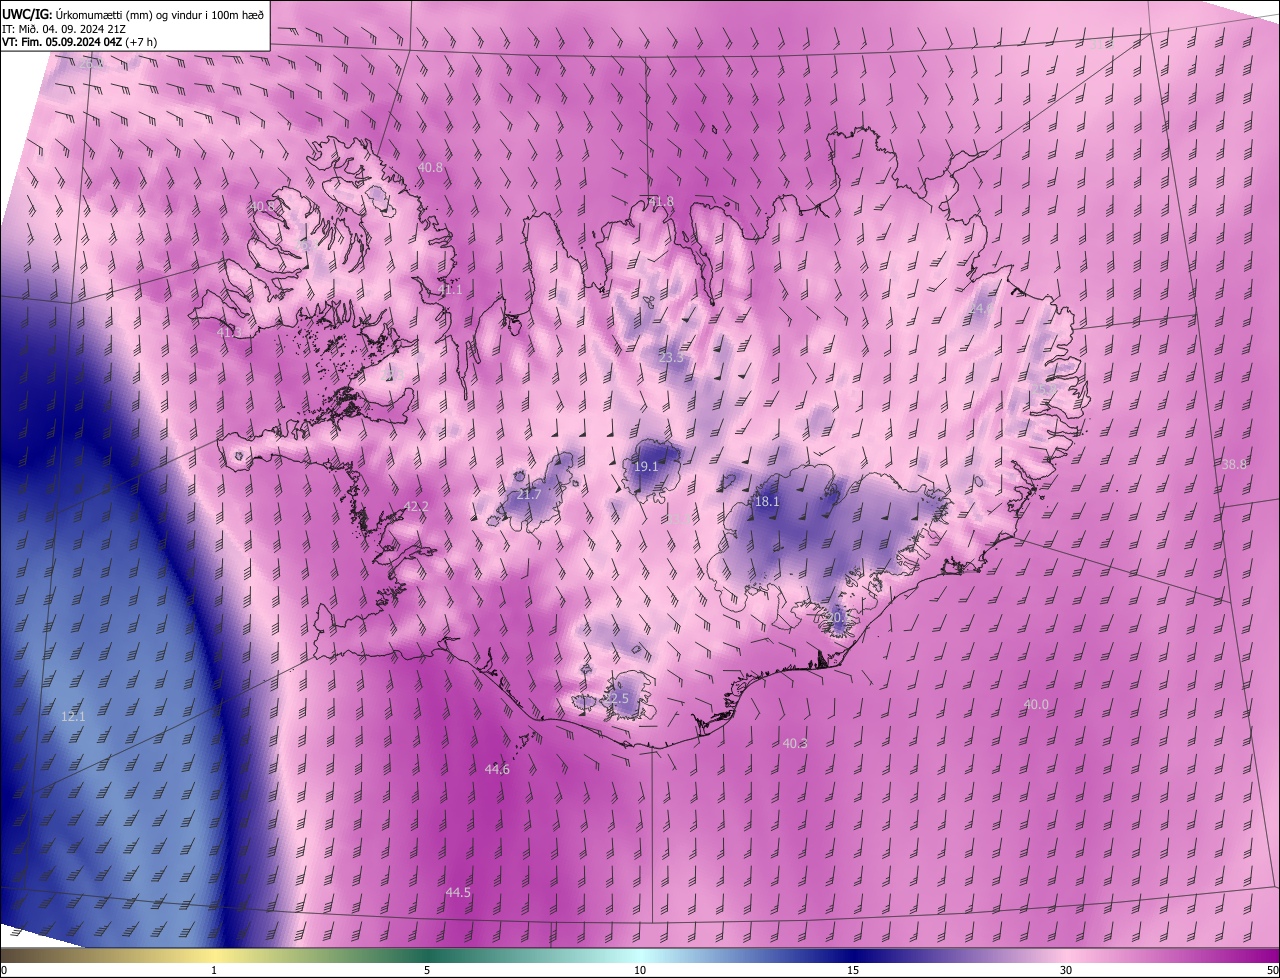Screen dimensions: 1280x978
Task: Click the 21.7 value on the map
Action: (528, 495)
